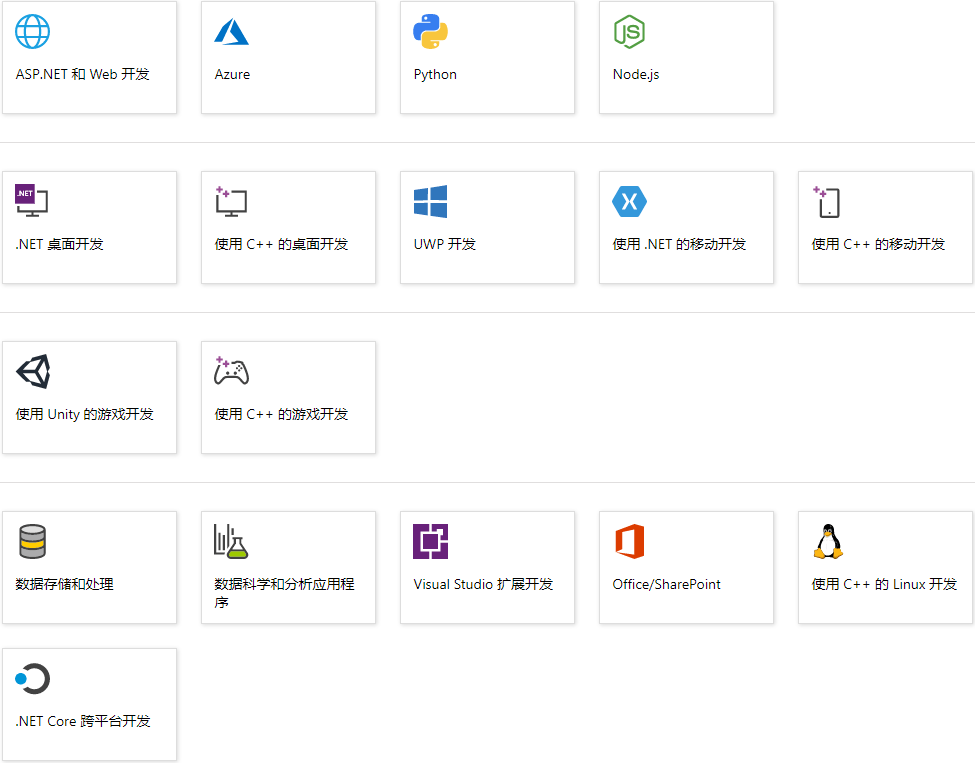
Task: Select the .NET 桌面开发 workload label
Action: click(x=60, y=244)
